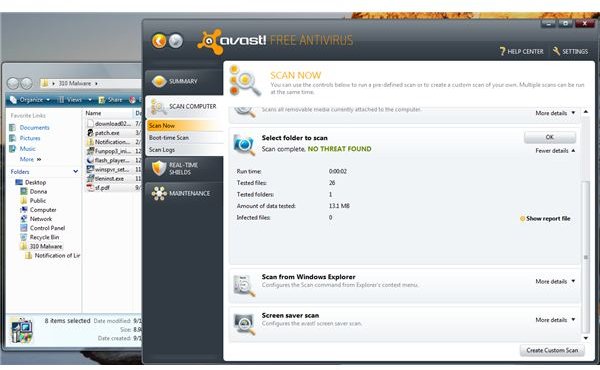
Task: Collapse with Fewer details
Action: (x=555, y=151)
